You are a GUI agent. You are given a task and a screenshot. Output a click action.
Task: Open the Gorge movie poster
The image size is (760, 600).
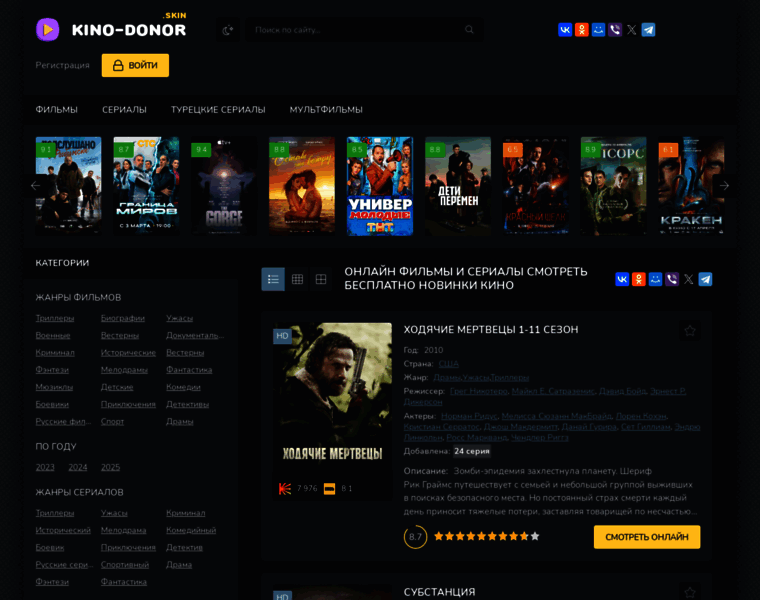224,186
